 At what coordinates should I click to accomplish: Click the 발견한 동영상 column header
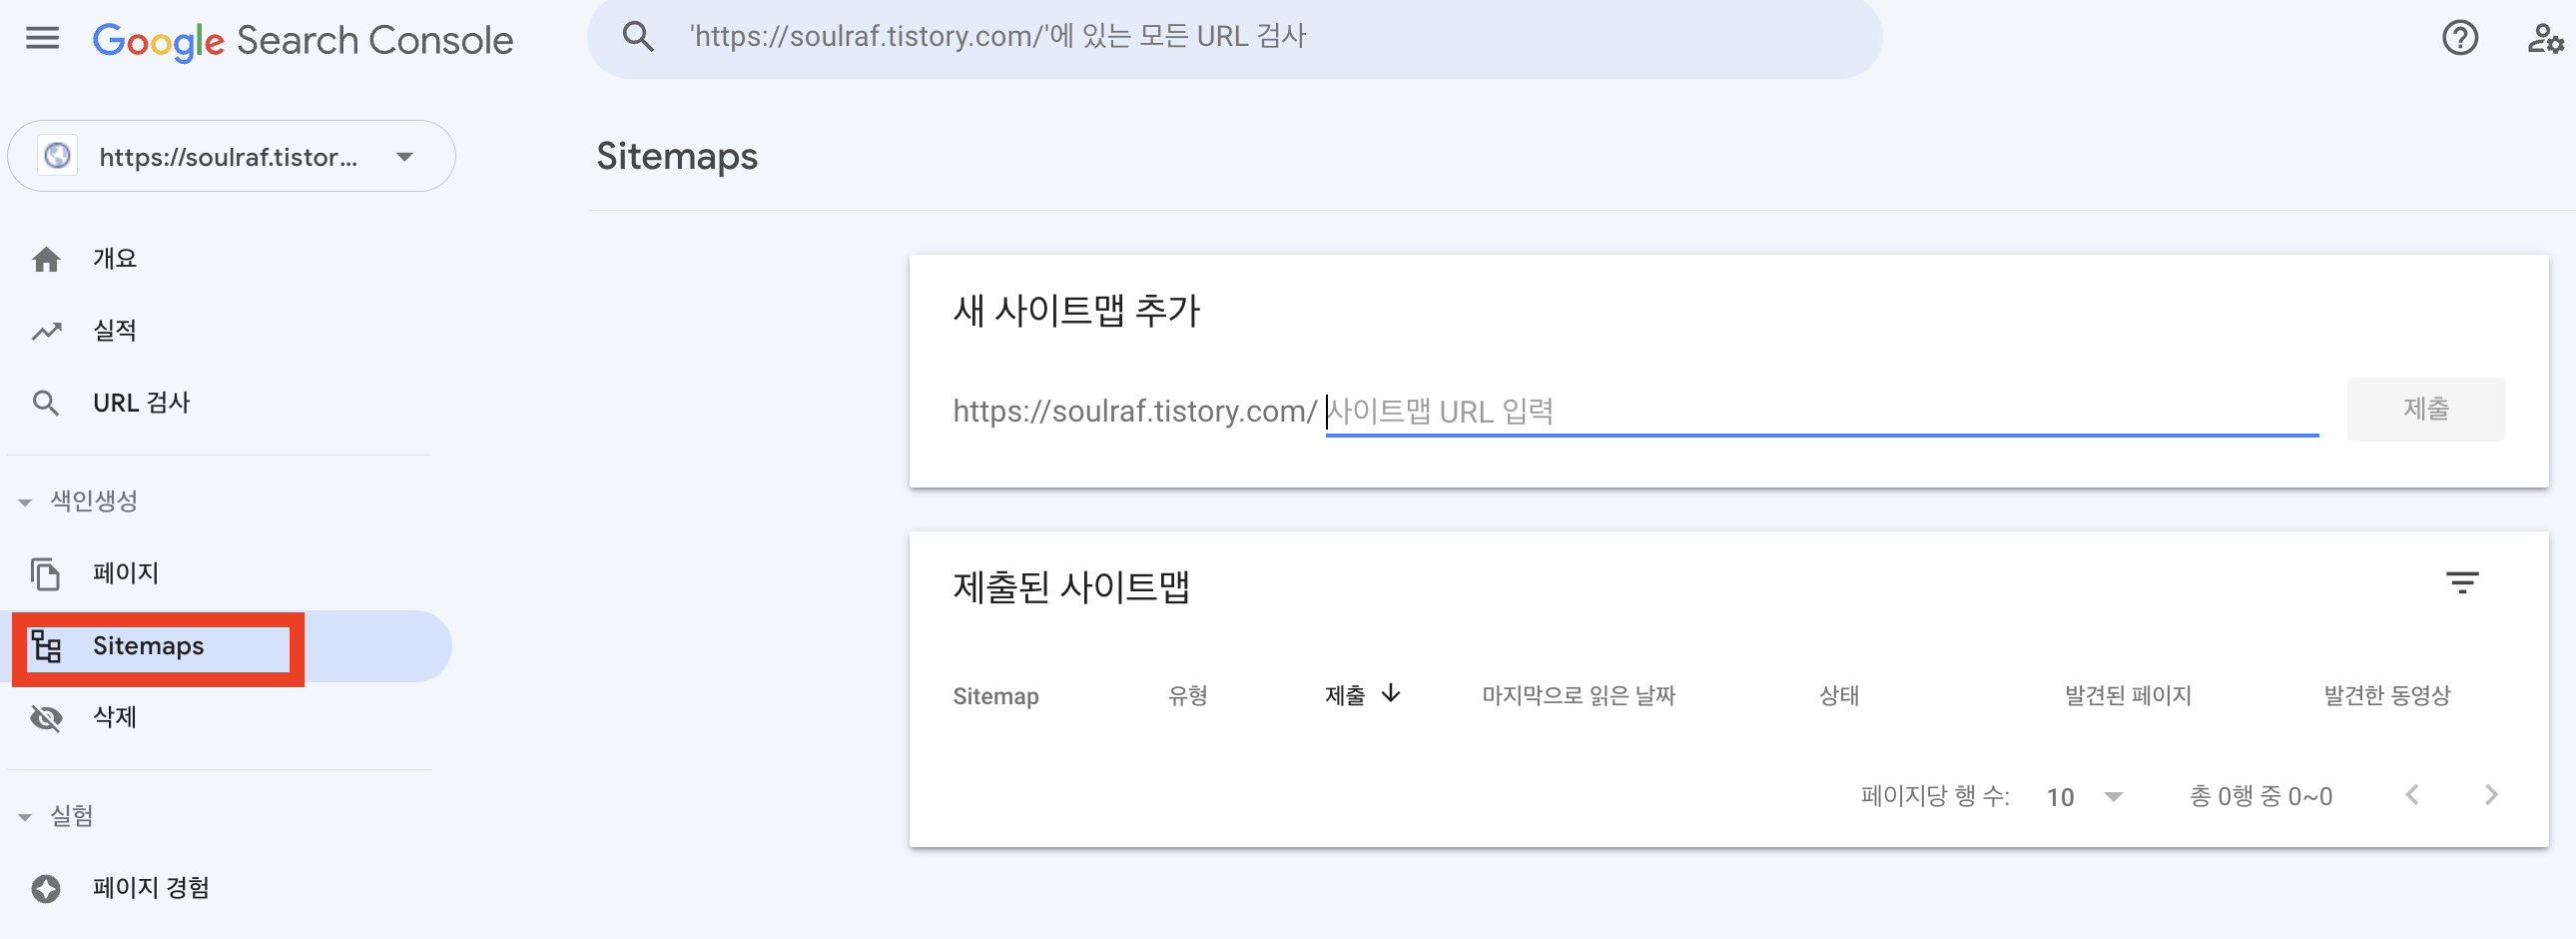[x=2386, y=695]
